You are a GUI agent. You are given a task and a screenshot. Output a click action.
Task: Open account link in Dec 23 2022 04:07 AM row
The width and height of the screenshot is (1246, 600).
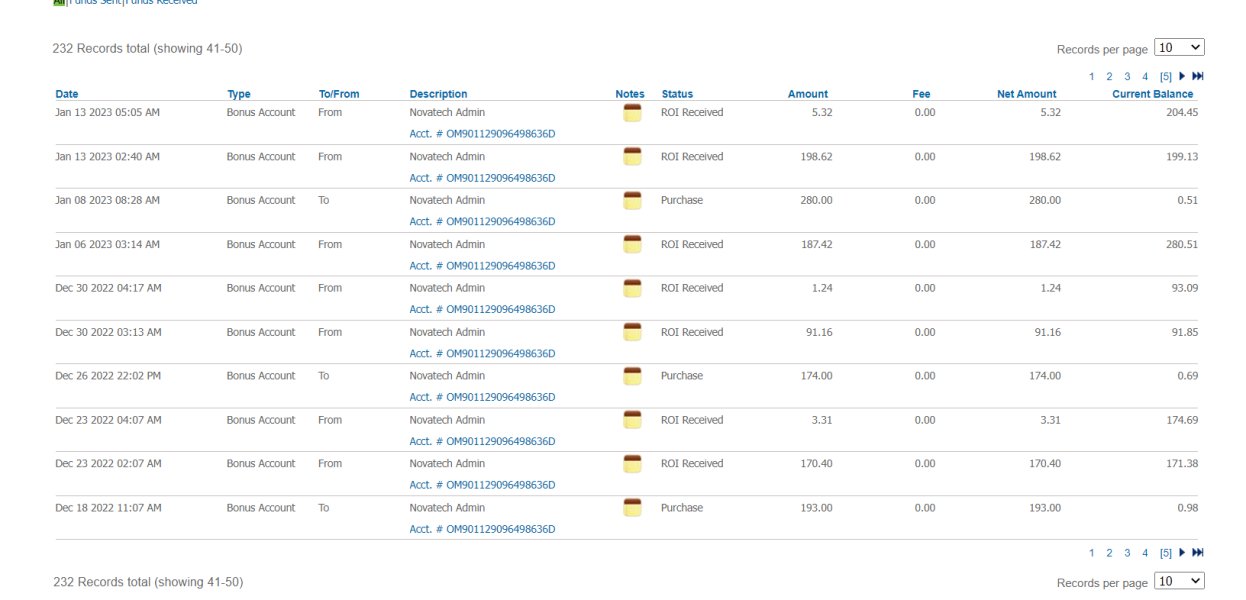click(x=482, y=441)
